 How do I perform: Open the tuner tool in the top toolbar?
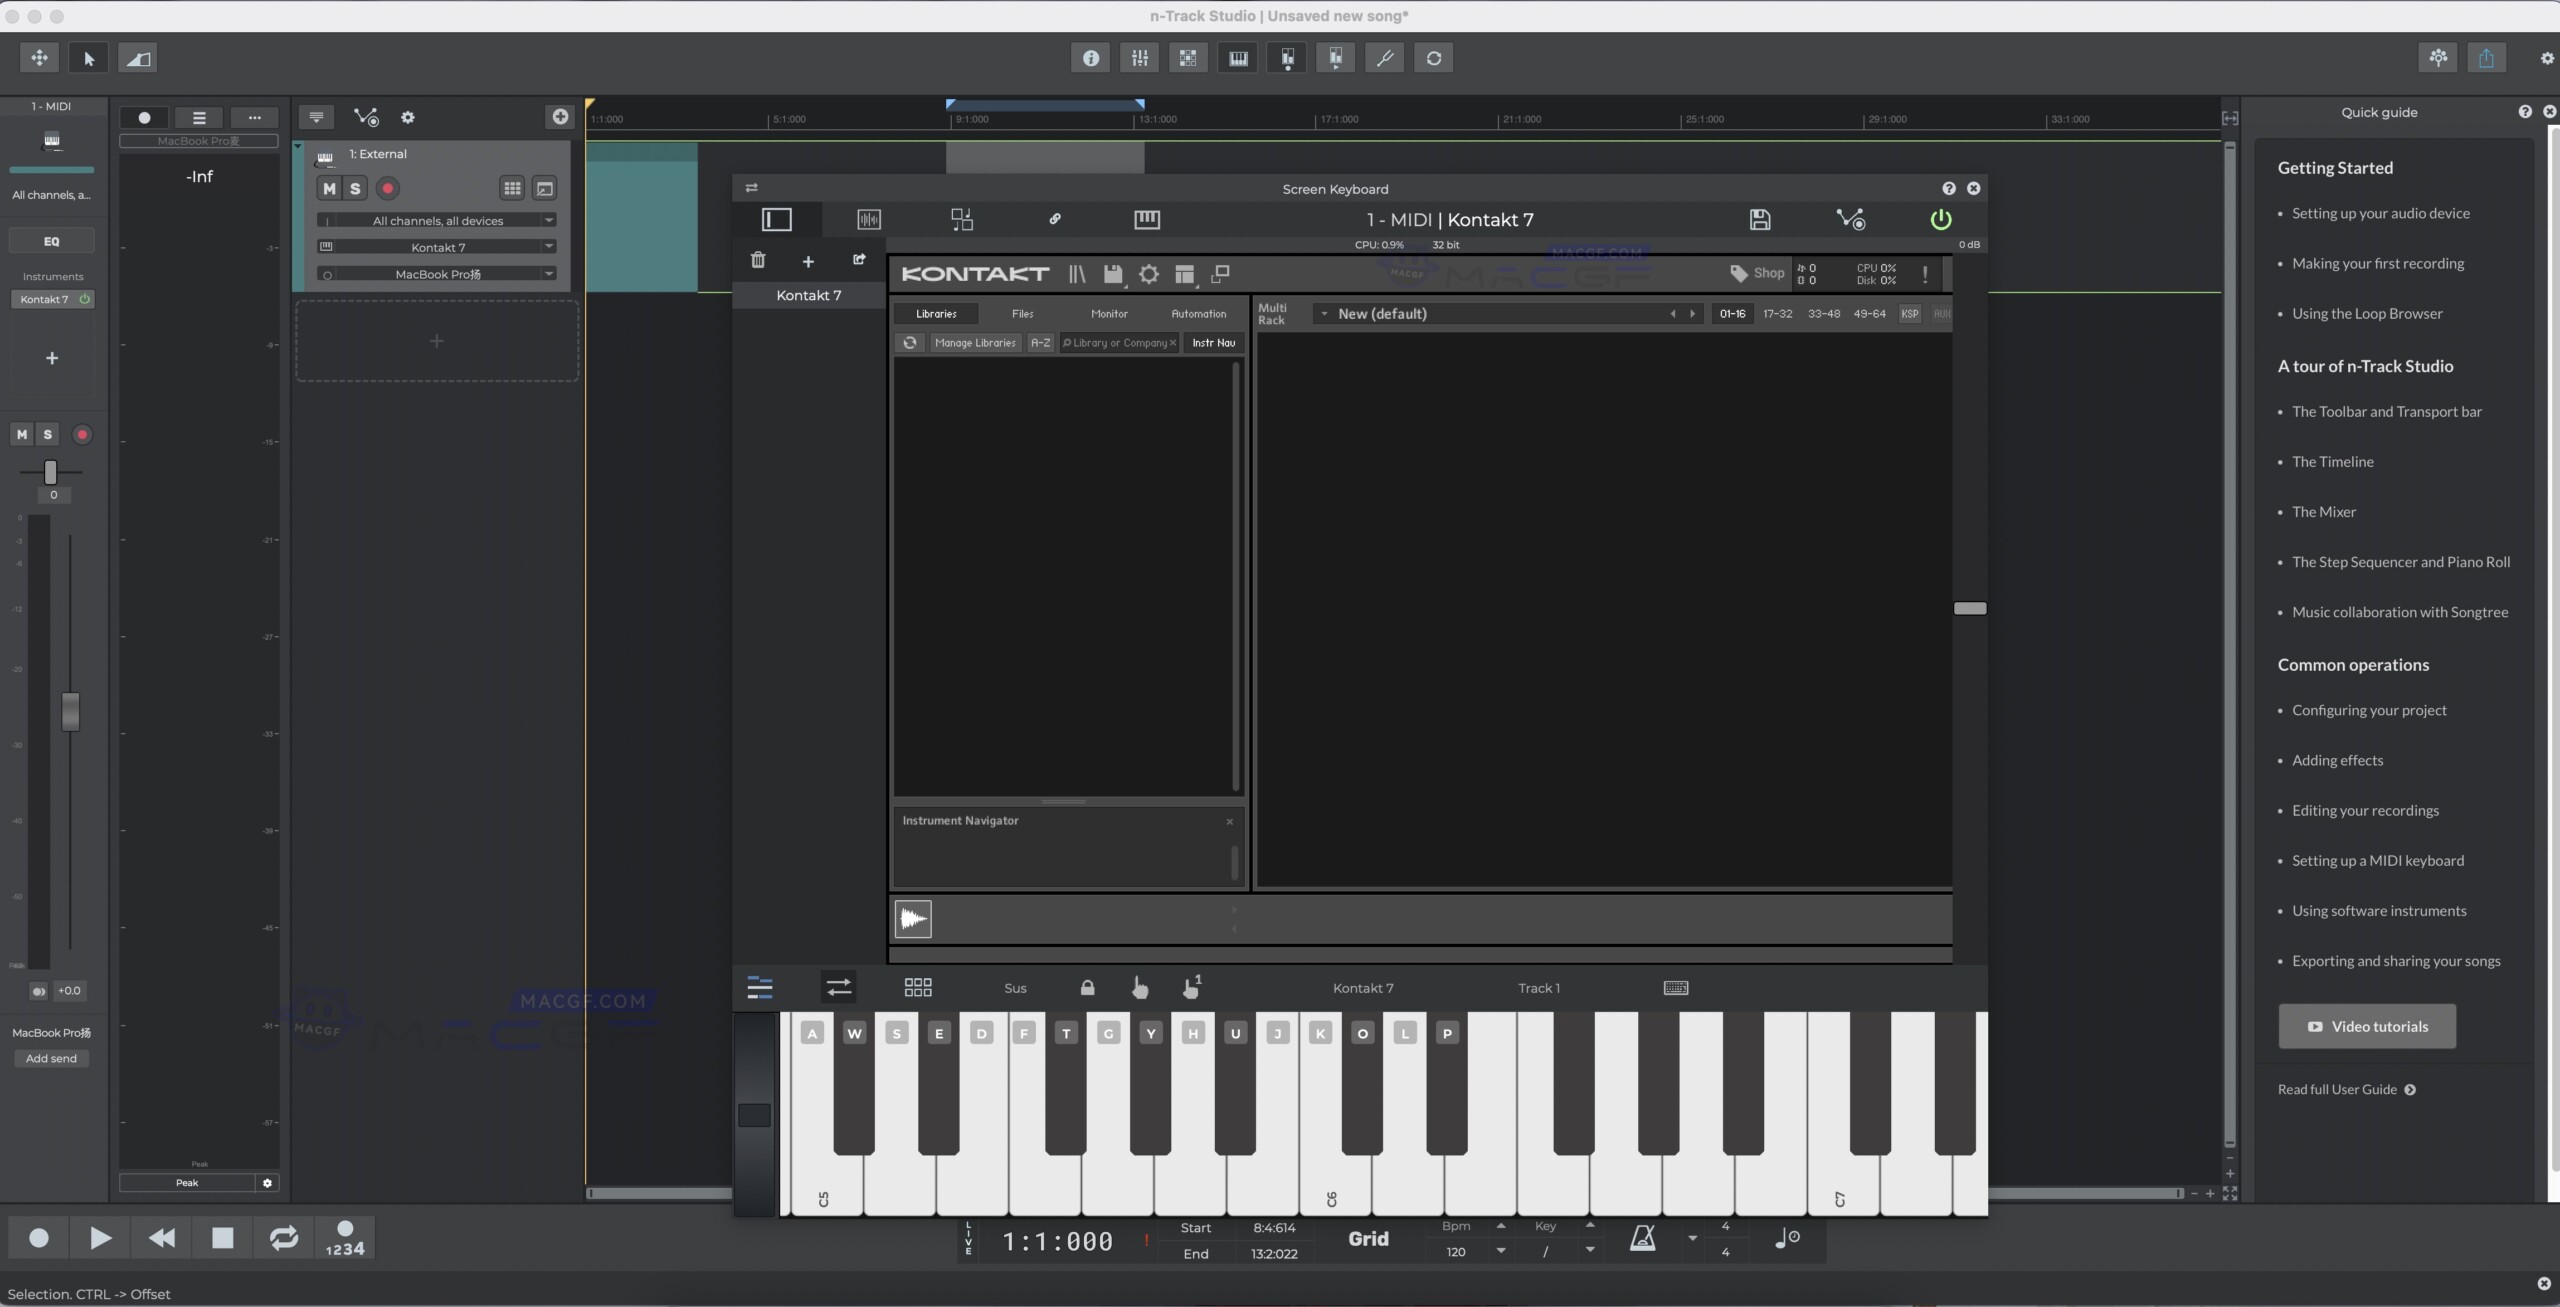pyautogui.click(x=1385, y=58)
